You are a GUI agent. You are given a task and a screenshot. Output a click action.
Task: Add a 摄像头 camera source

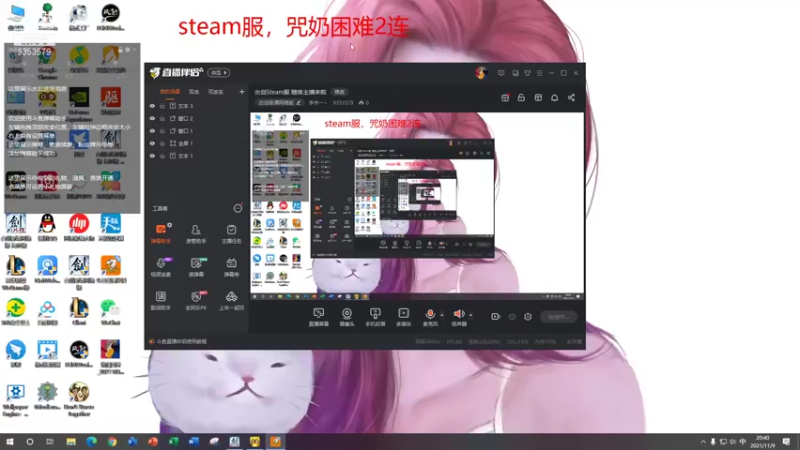click(x=347, y=317)
